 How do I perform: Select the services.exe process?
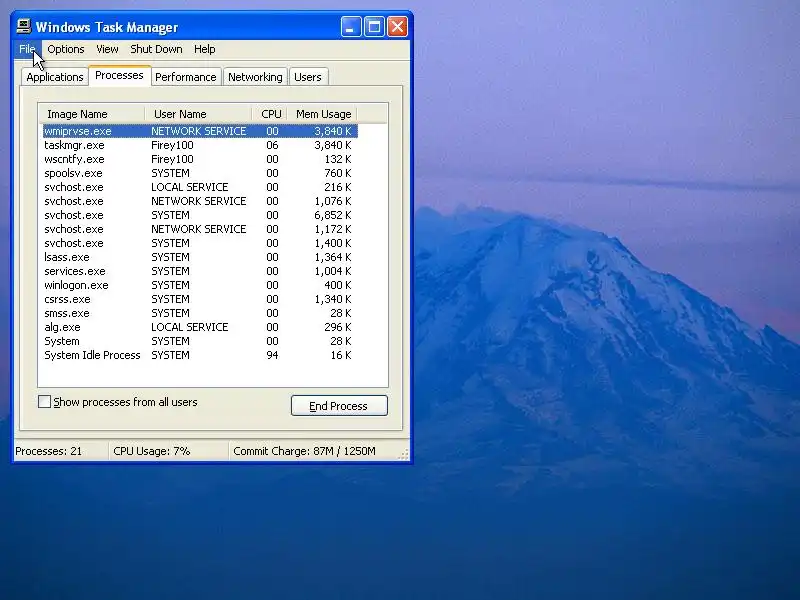click(200, 271)
